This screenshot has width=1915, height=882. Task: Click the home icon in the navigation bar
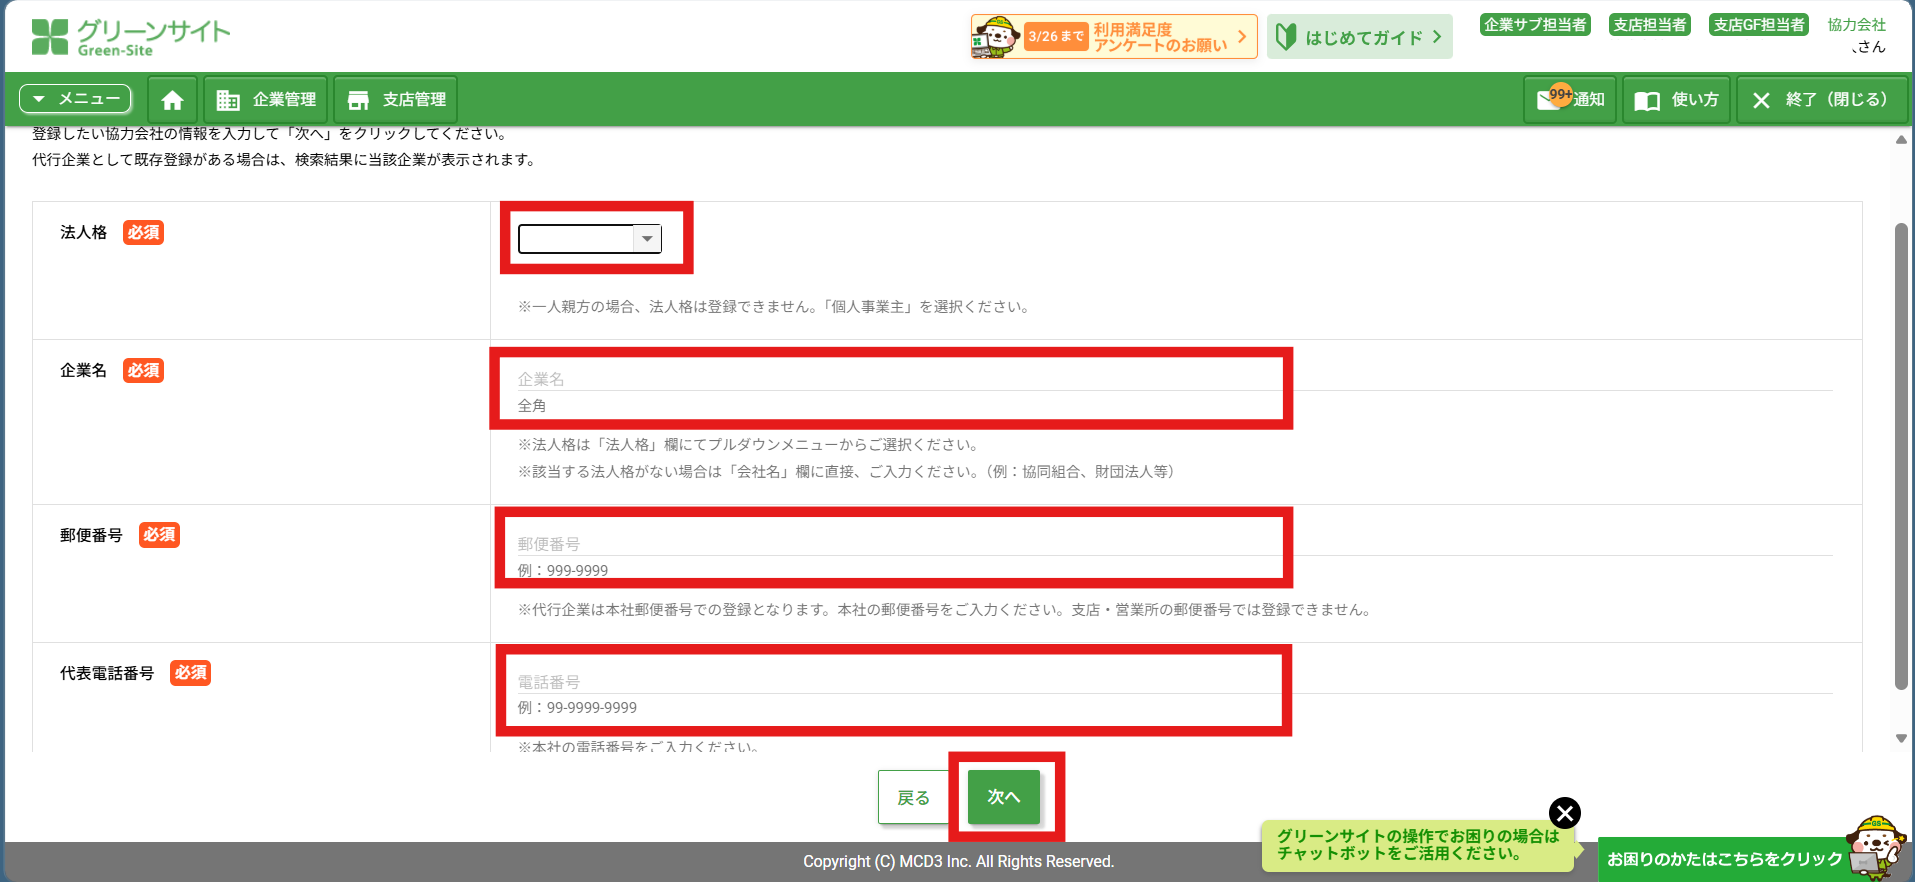172,100
